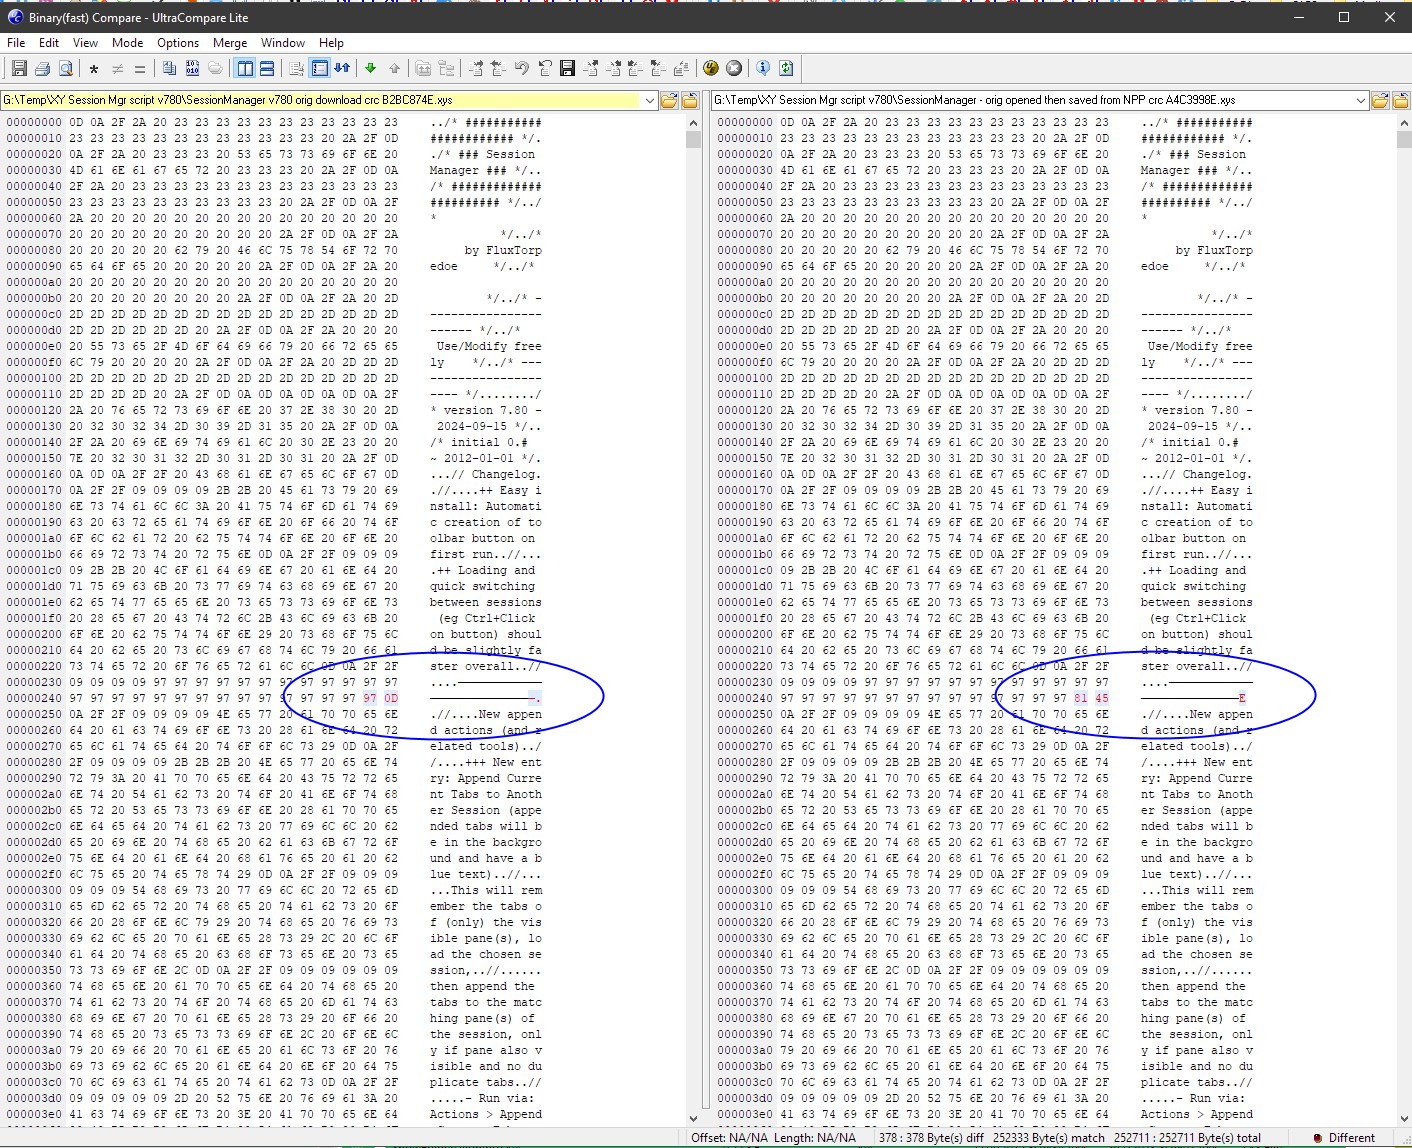Click the save icon in the toolbar

coord(18,68)
